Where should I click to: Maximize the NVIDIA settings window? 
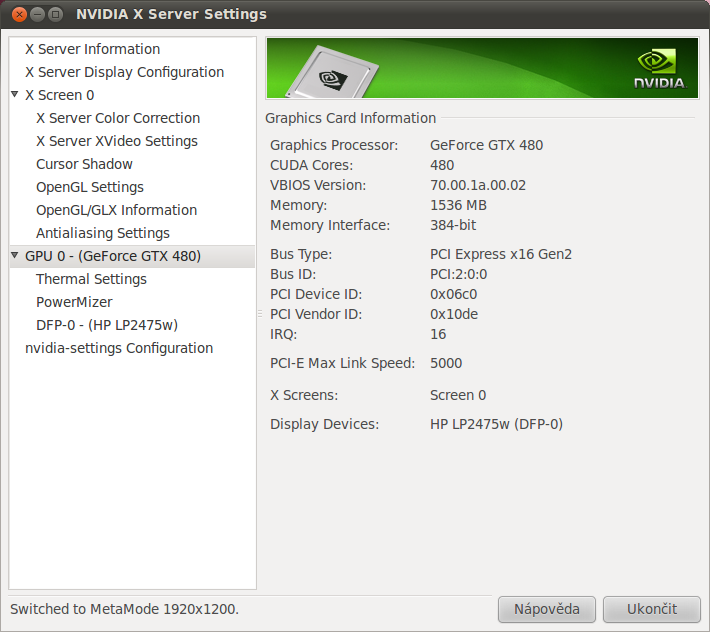[55, 14]
